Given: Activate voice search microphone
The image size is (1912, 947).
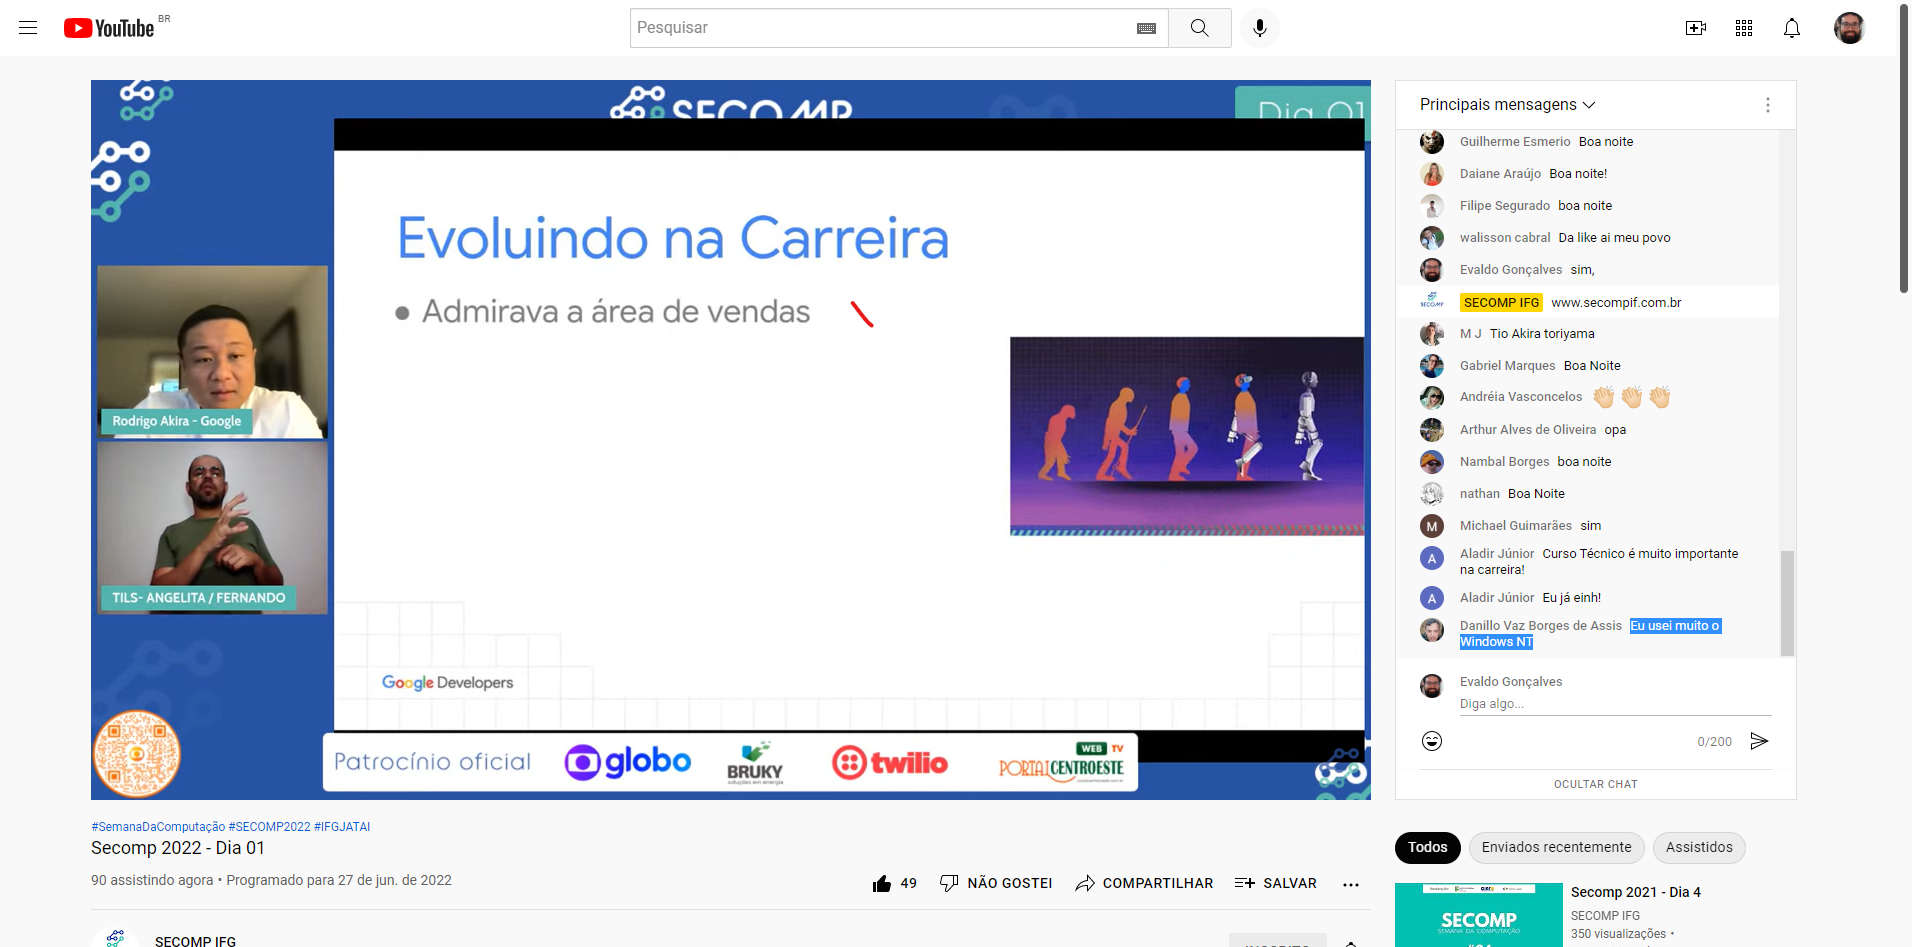Looking at the screenshot, I should click(1259, 28).
